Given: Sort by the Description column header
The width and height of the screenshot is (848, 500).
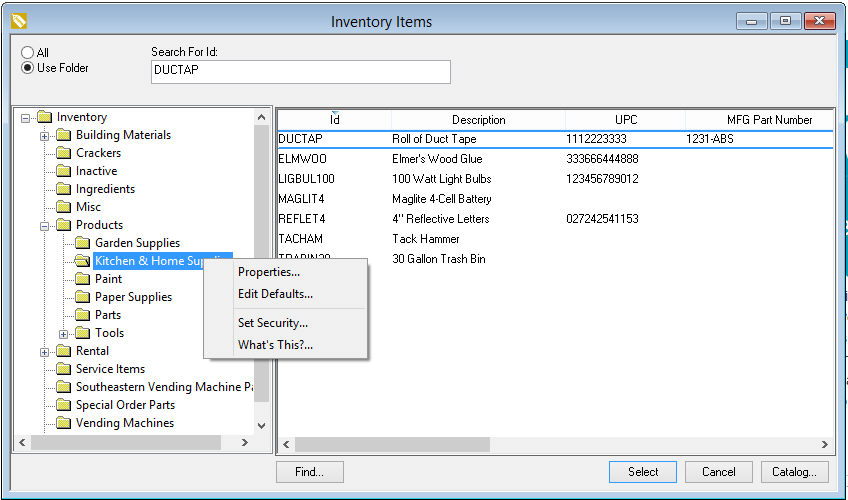Looking at the screenshot, I should tap(478, 120).
